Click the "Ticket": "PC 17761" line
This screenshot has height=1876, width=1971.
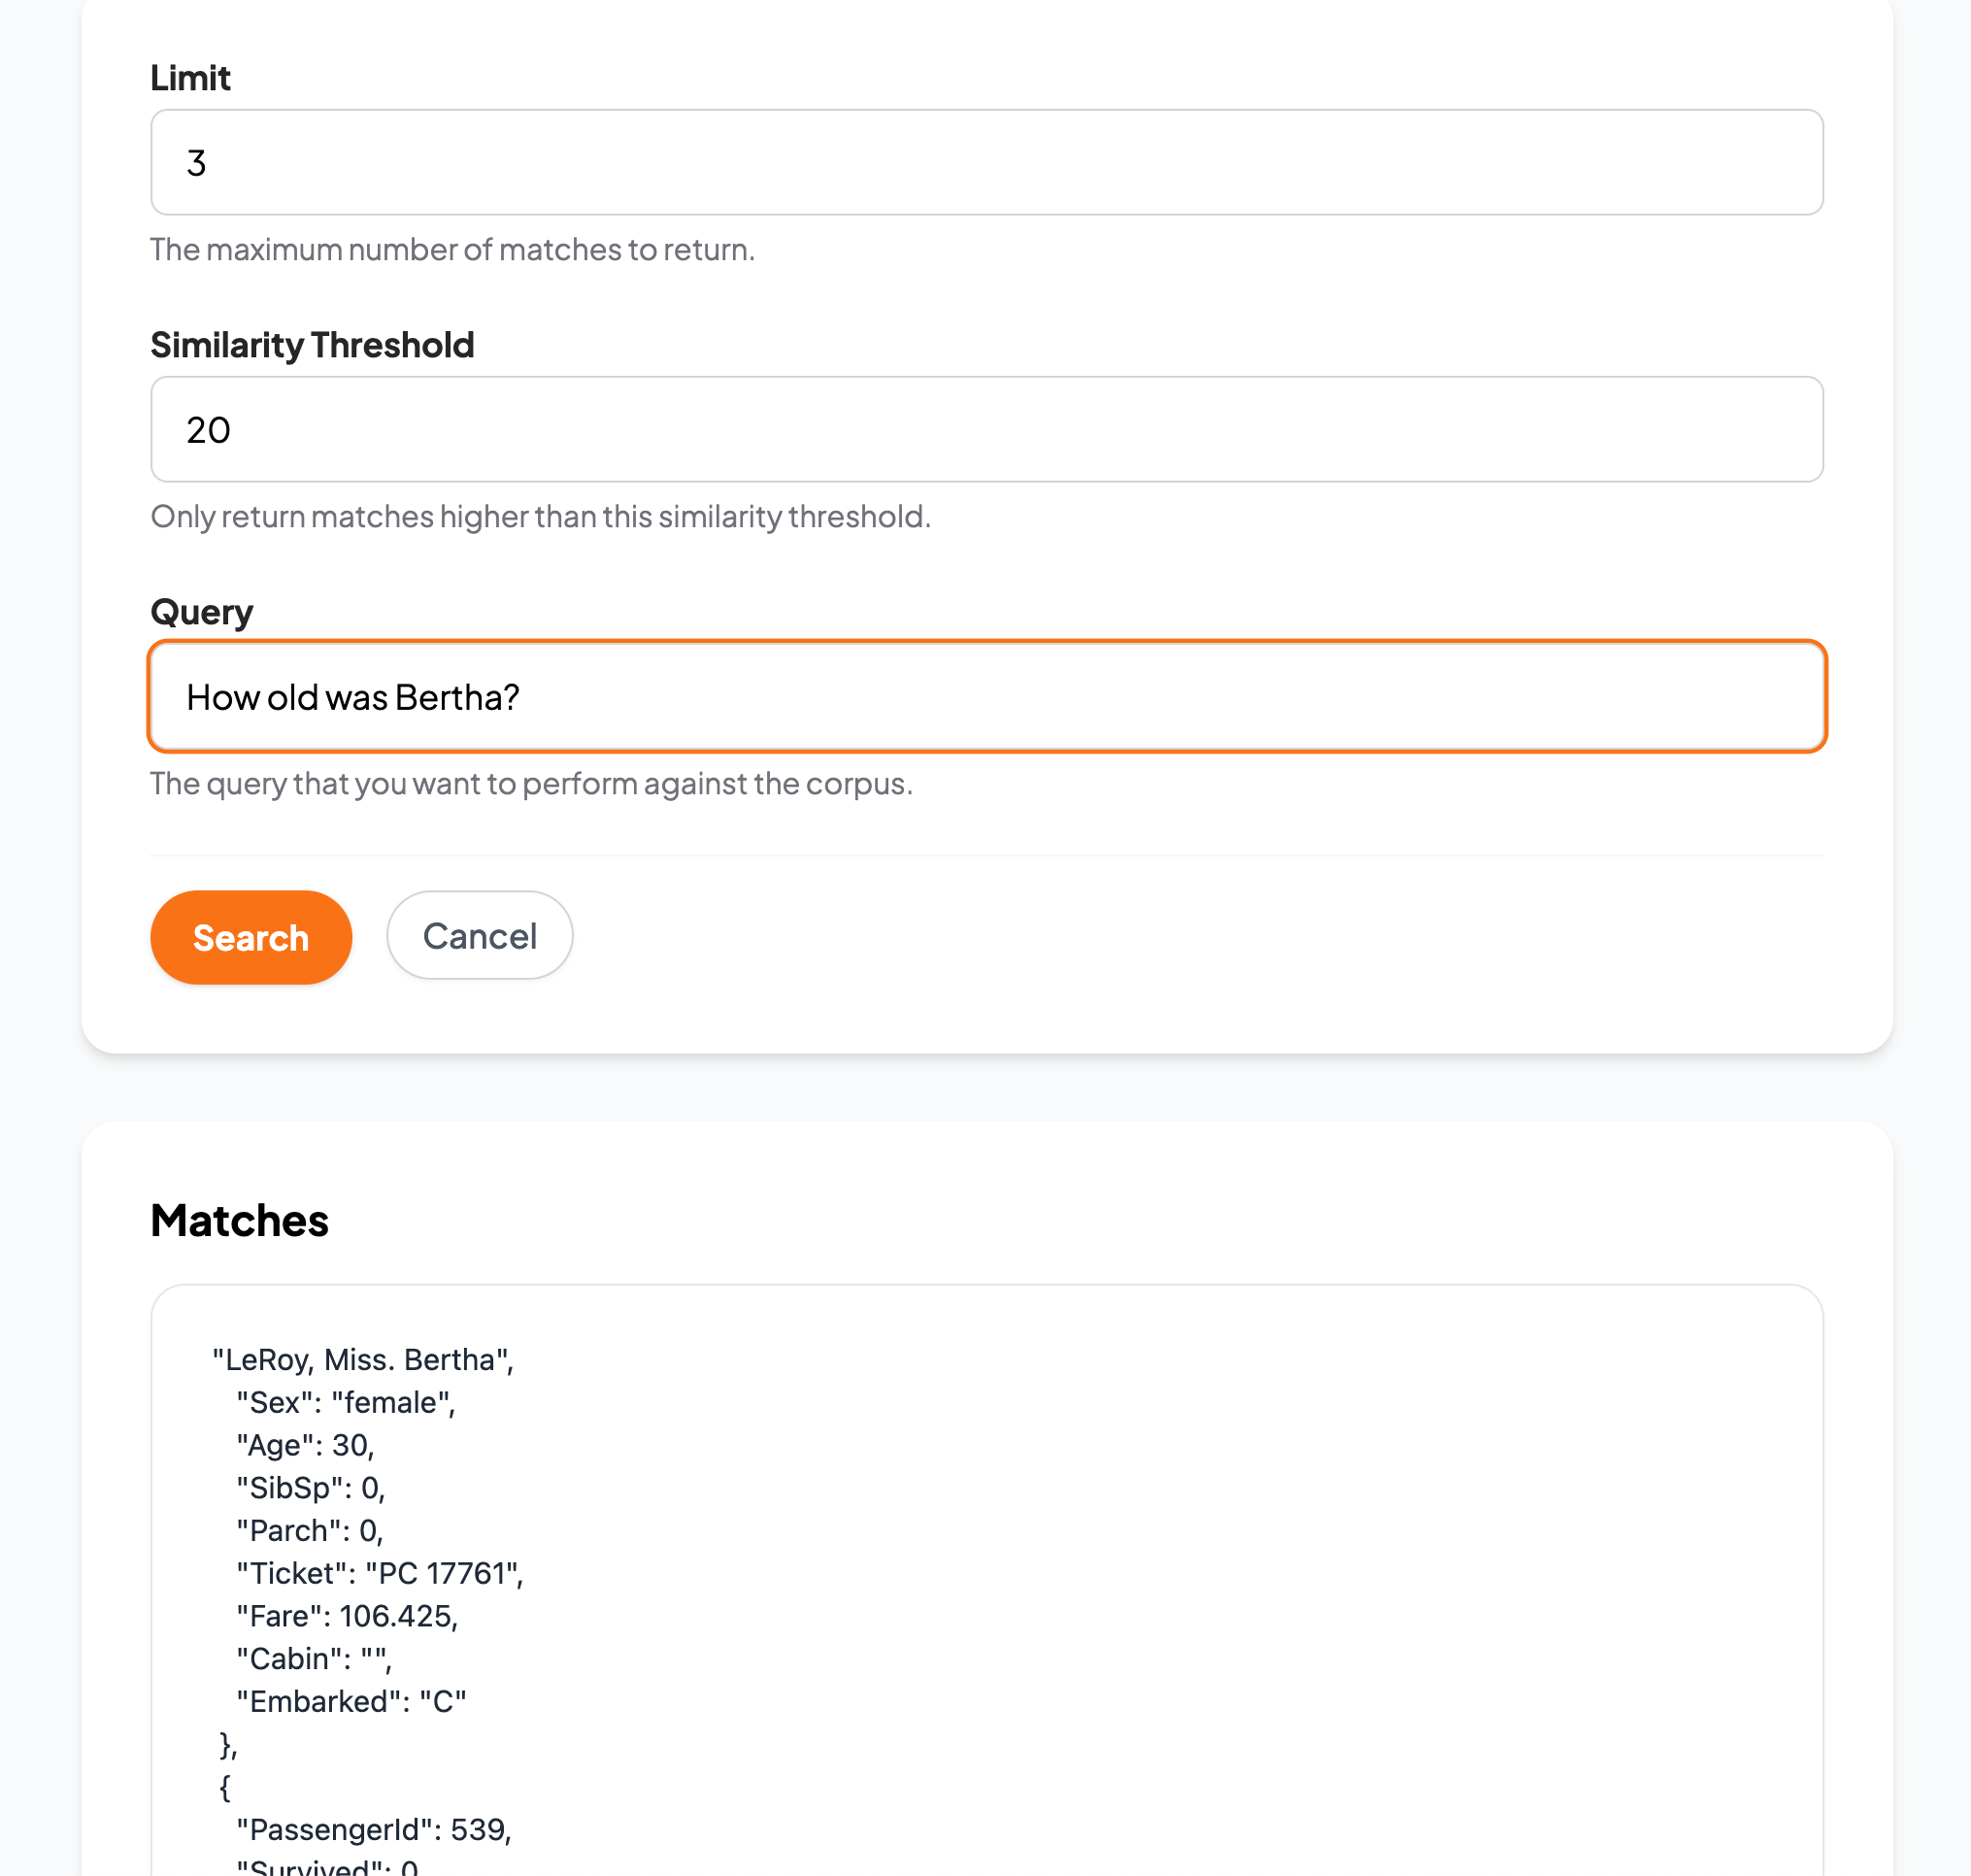pos(380,1573)
